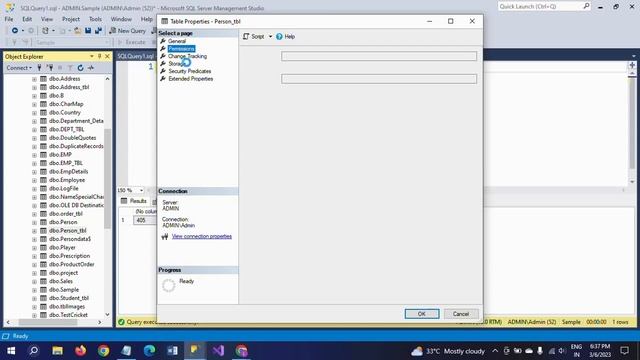This screenshot has width=640, height=360.
Task: Open Word from the taskbar
Action: coord(172,351)
